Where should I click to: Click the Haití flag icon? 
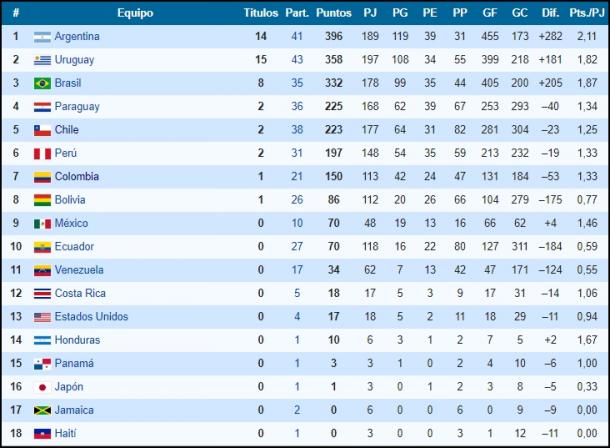coord(42,434)
